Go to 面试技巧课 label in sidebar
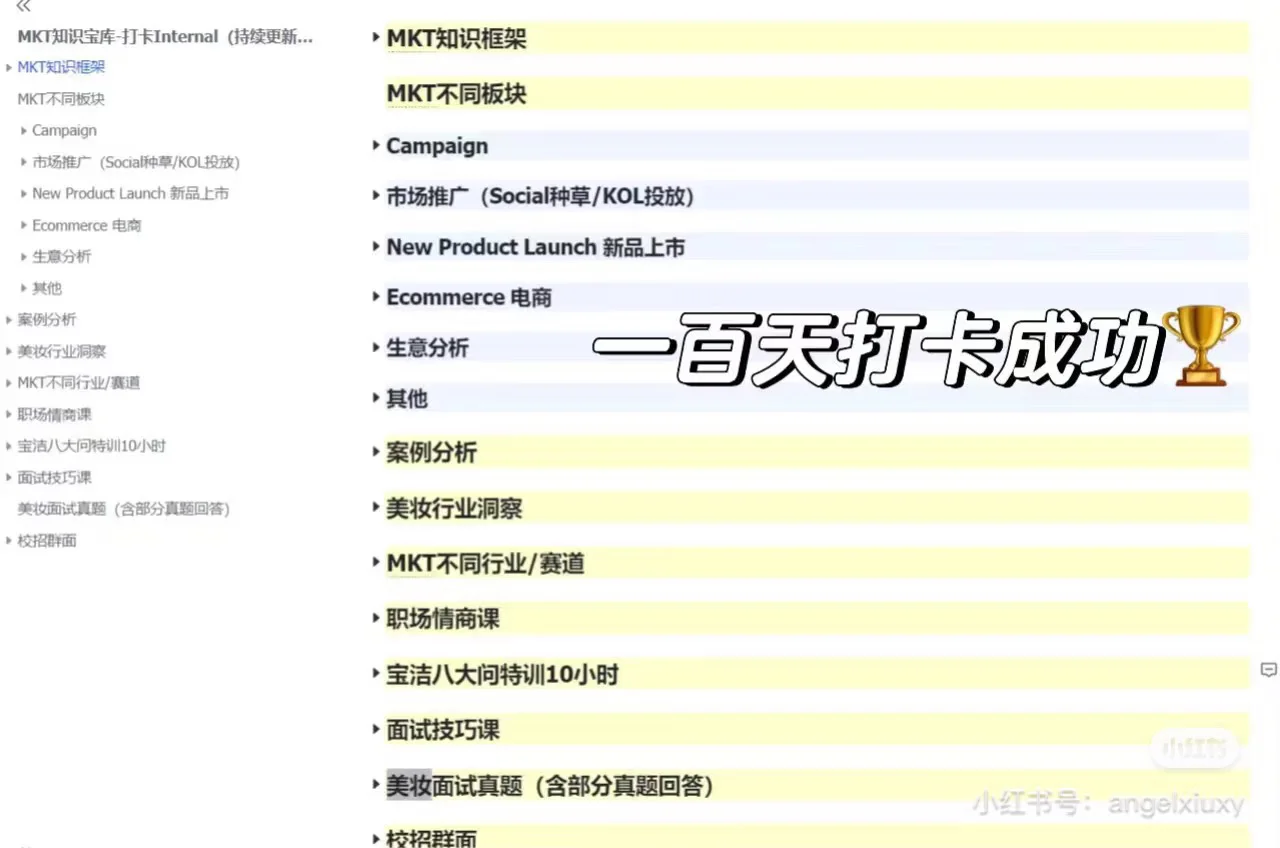Viewport: 1280px width, 848px height. coord(54,478)
